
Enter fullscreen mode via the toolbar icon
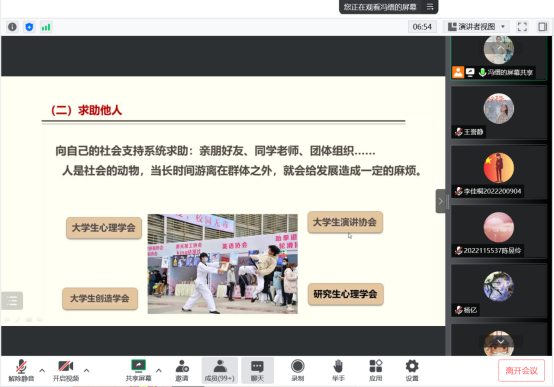[x=522, y=27]
